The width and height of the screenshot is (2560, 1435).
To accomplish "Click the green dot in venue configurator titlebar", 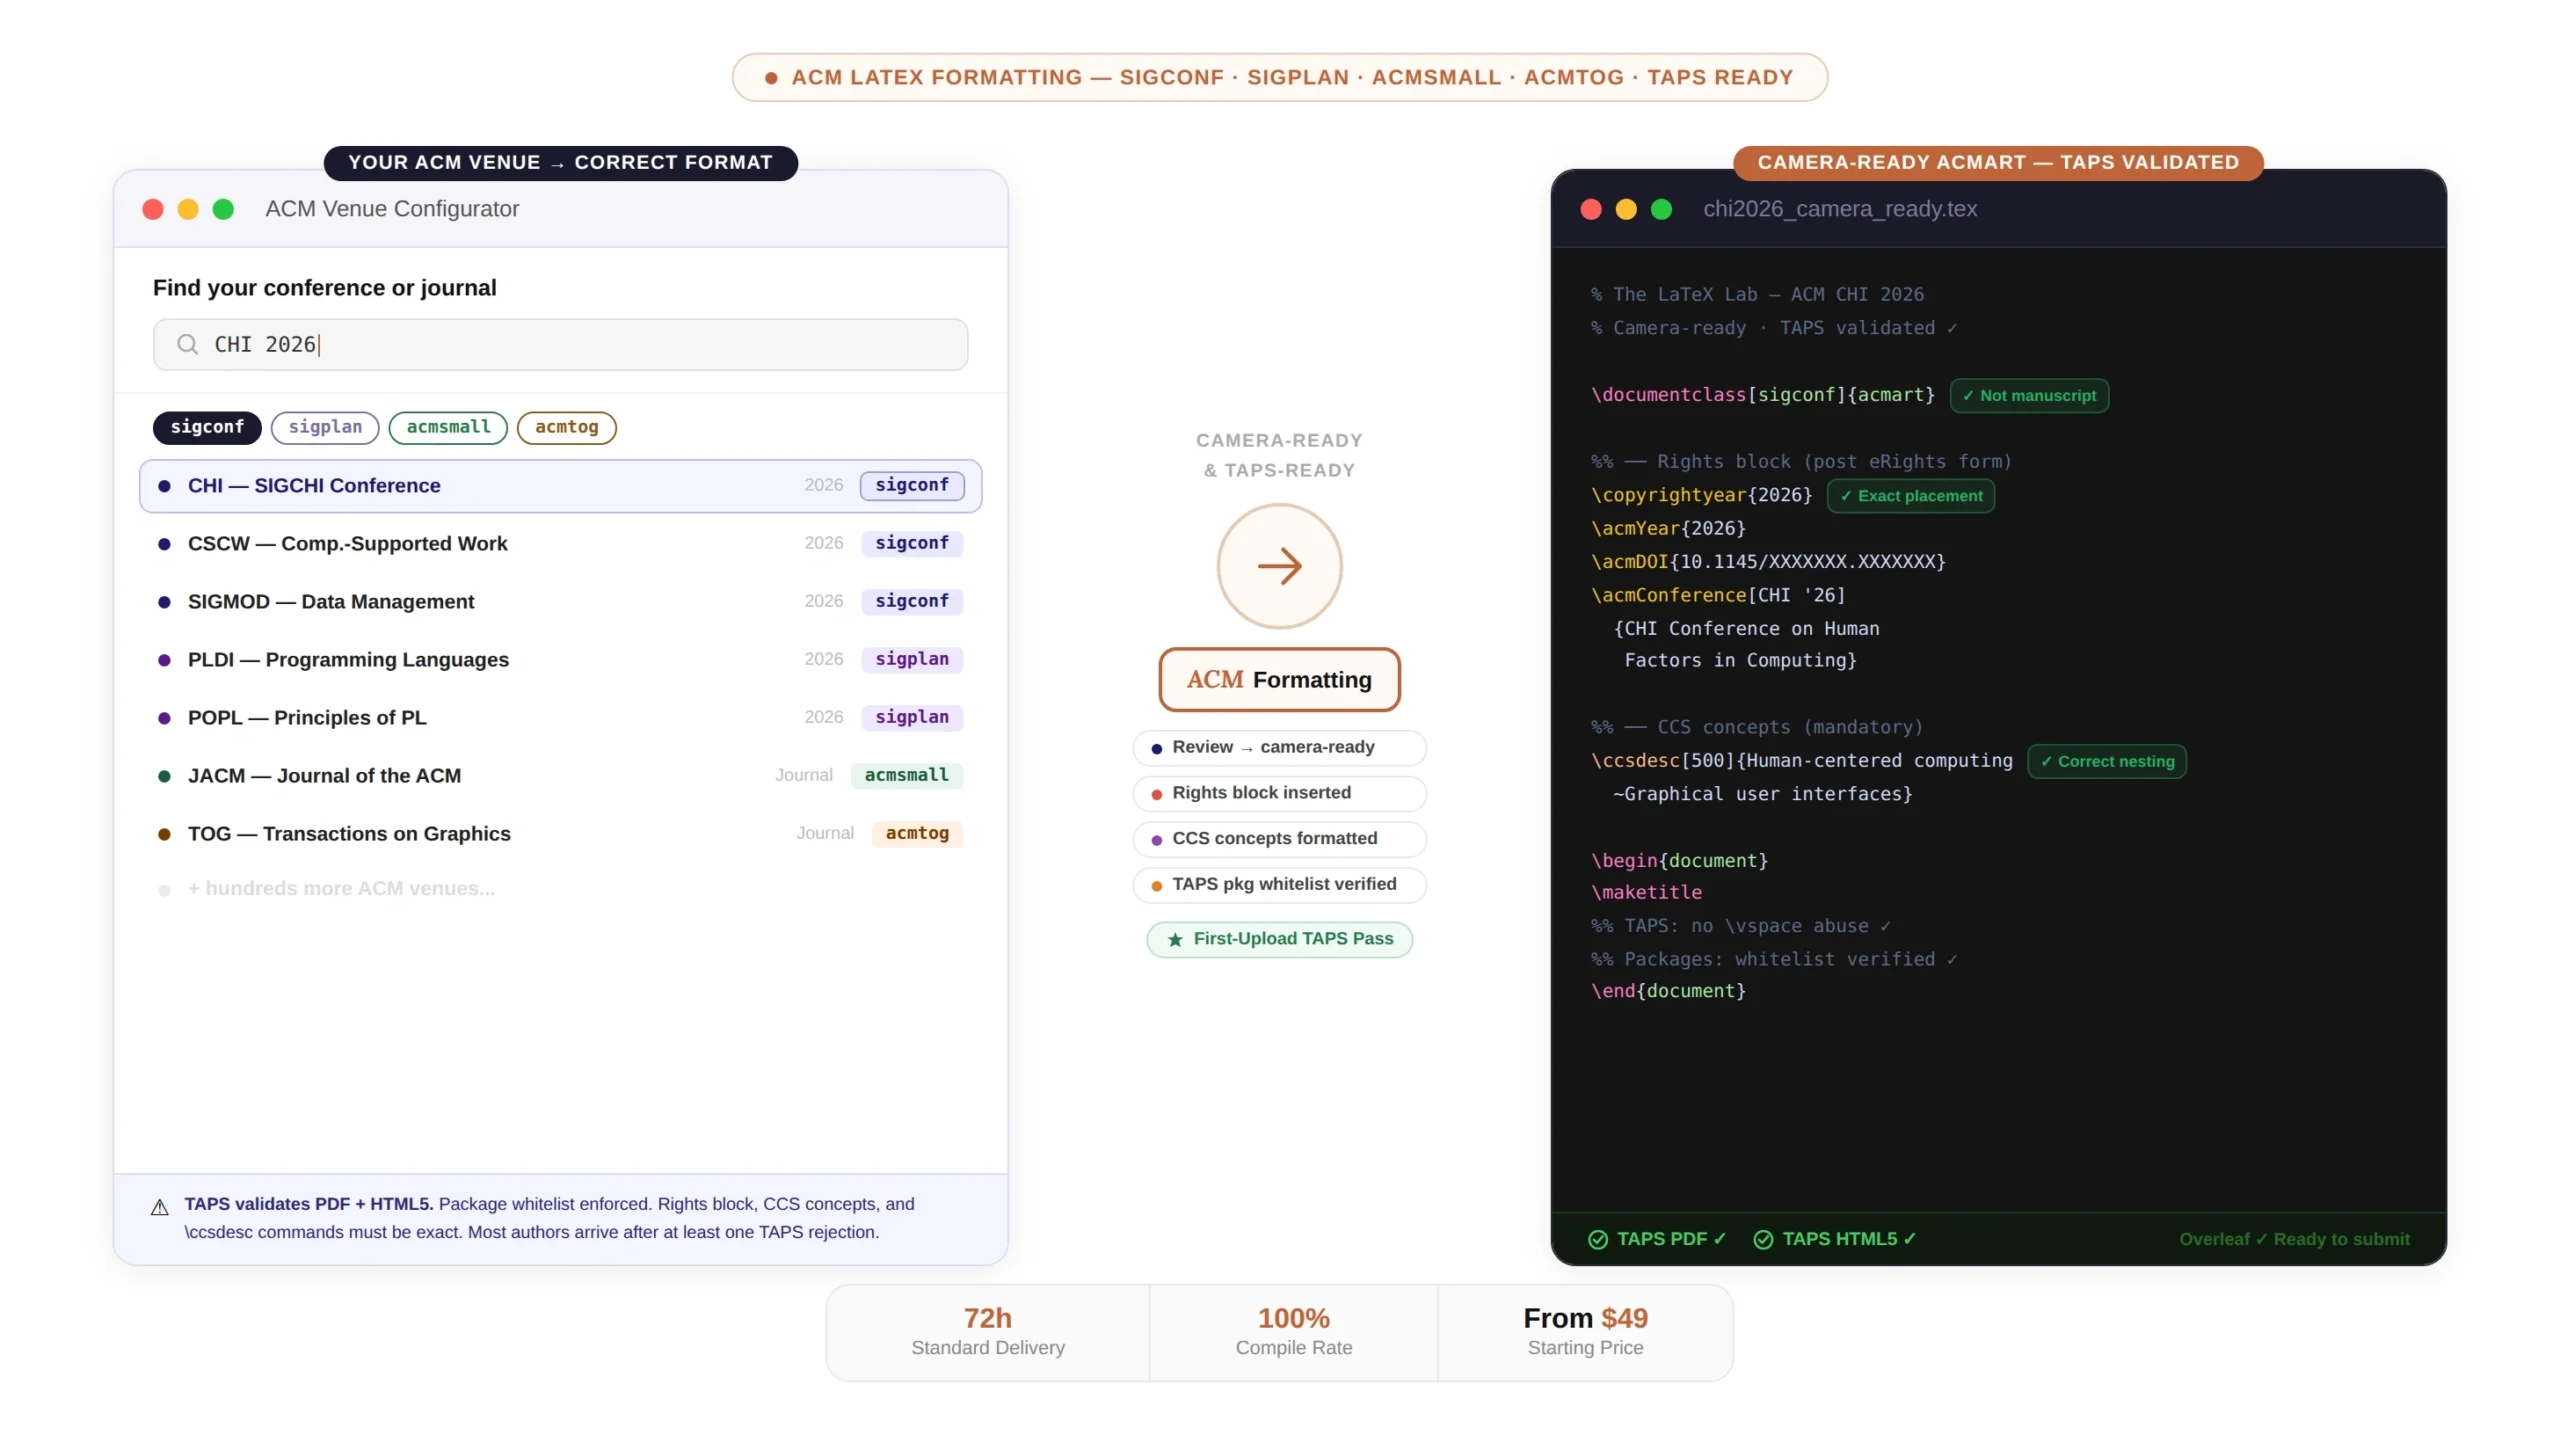I will (x=223, y=209).
